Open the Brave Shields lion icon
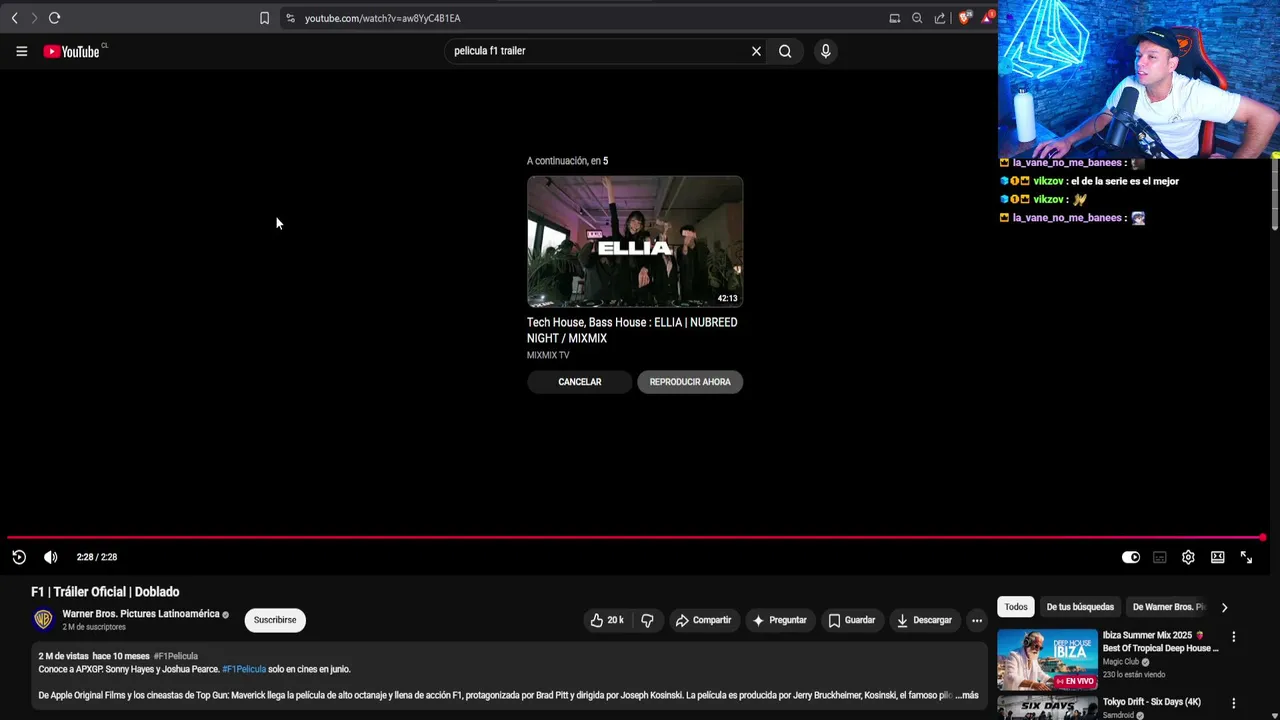Screen dimensions: 1280x720 (x=965, y=18)
